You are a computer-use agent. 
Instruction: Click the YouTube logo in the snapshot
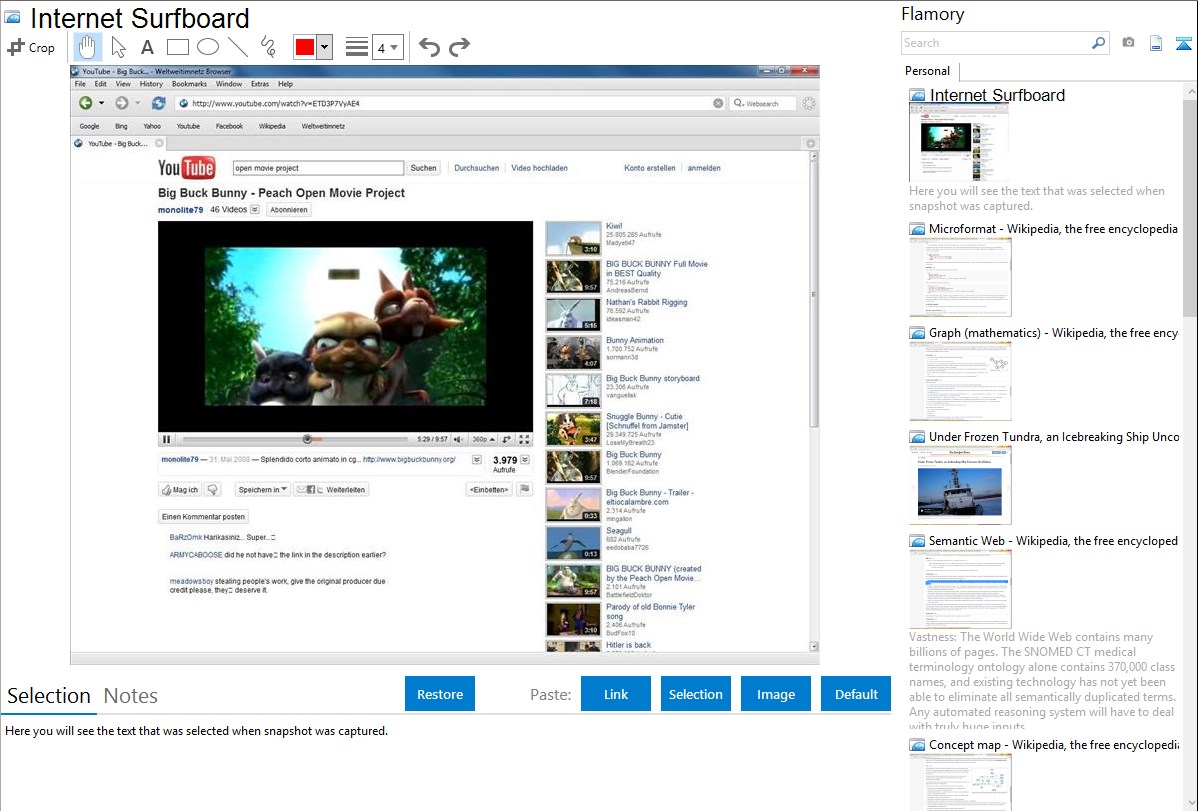(x=186, y=167)
